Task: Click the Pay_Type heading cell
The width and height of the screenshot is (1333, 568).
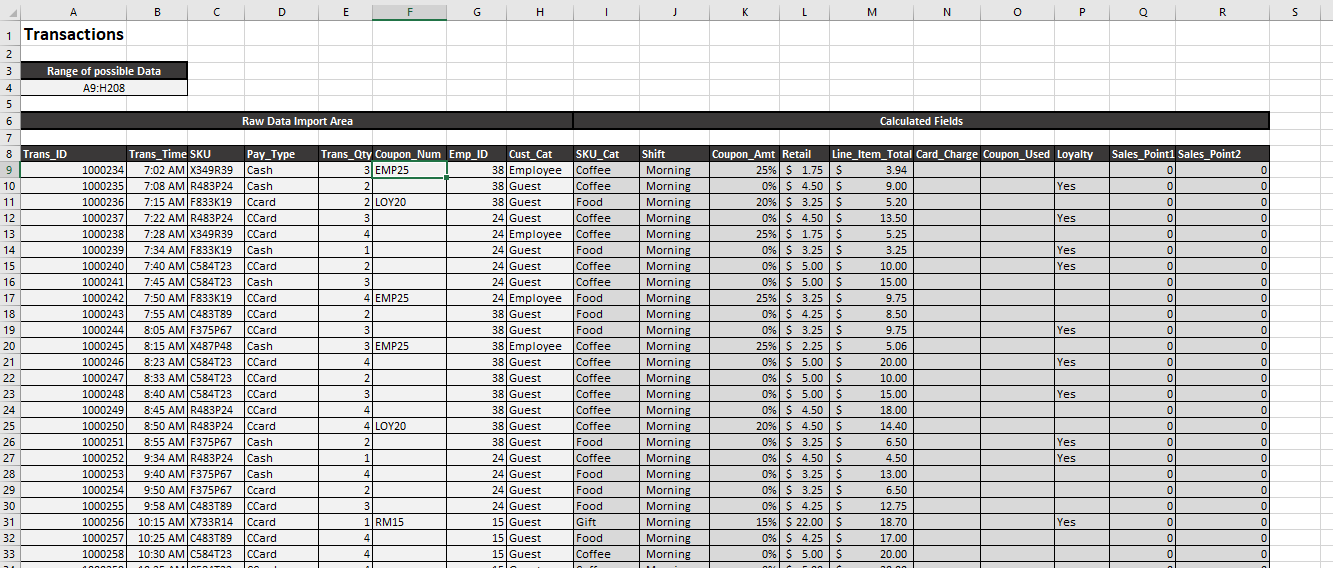Action: pyautogui.click(x=281, y=154)
